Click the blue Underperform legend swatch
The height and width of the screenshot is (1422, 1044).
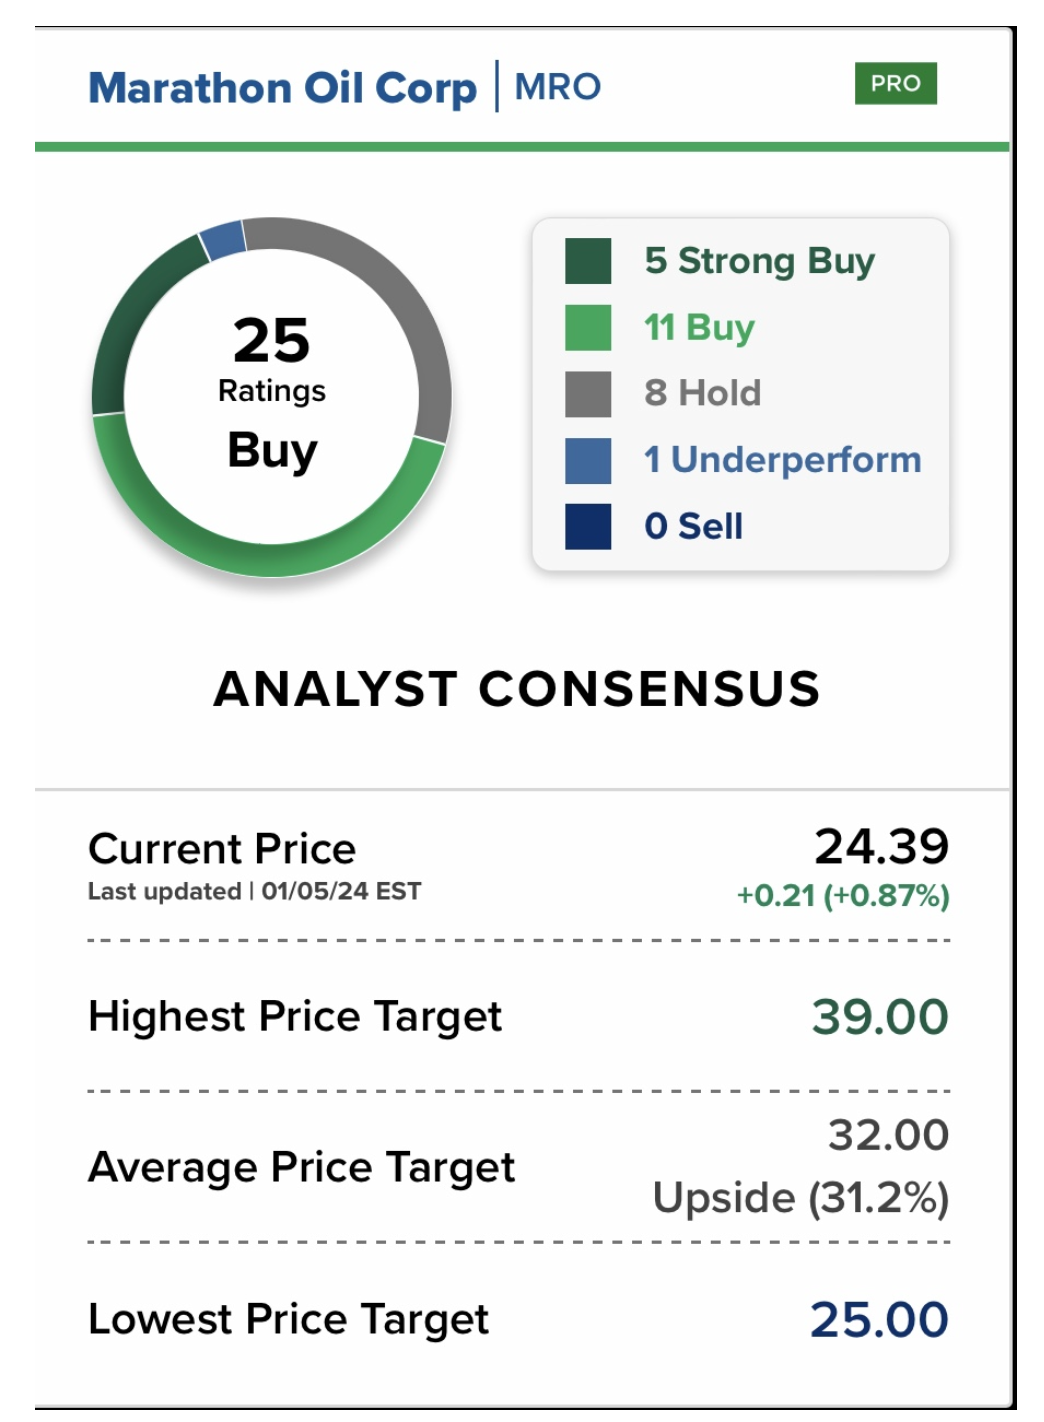pos(588,461)
